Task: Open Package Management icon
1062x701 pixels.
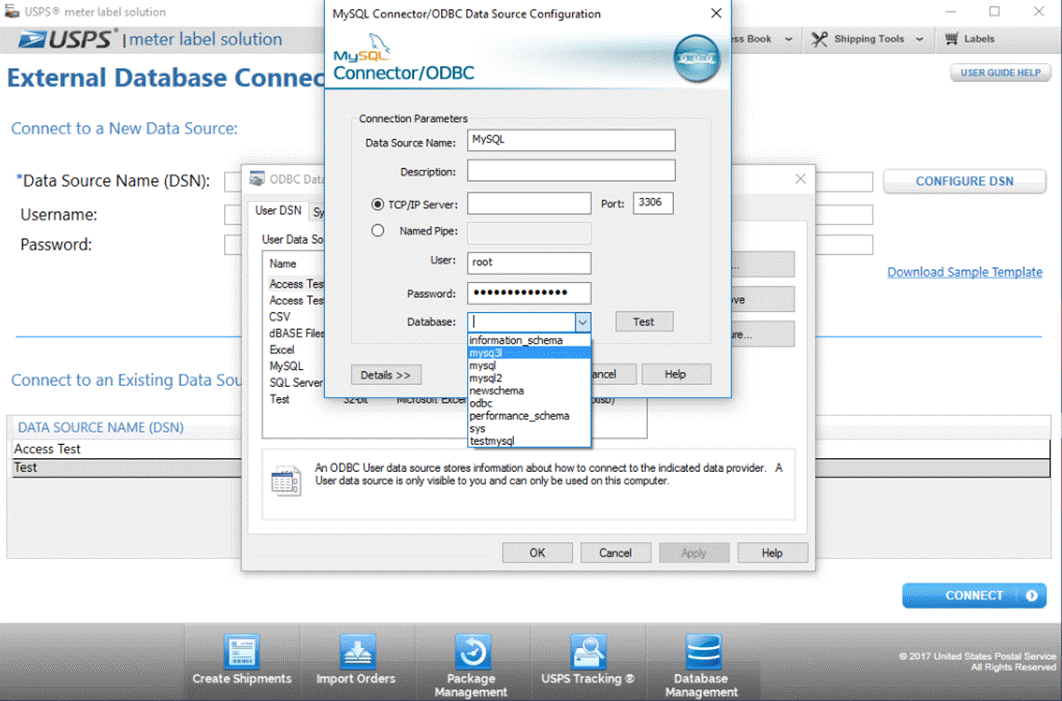Action: [472, 652]
